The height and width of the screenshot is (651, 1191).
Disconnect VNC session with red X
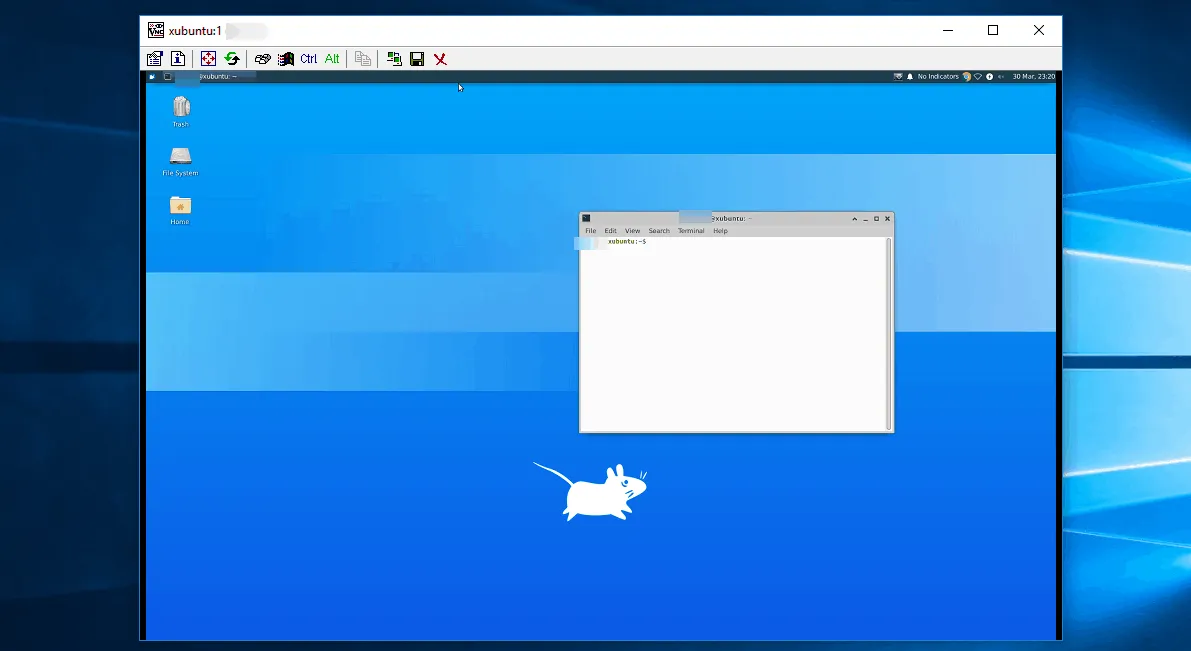441,58
